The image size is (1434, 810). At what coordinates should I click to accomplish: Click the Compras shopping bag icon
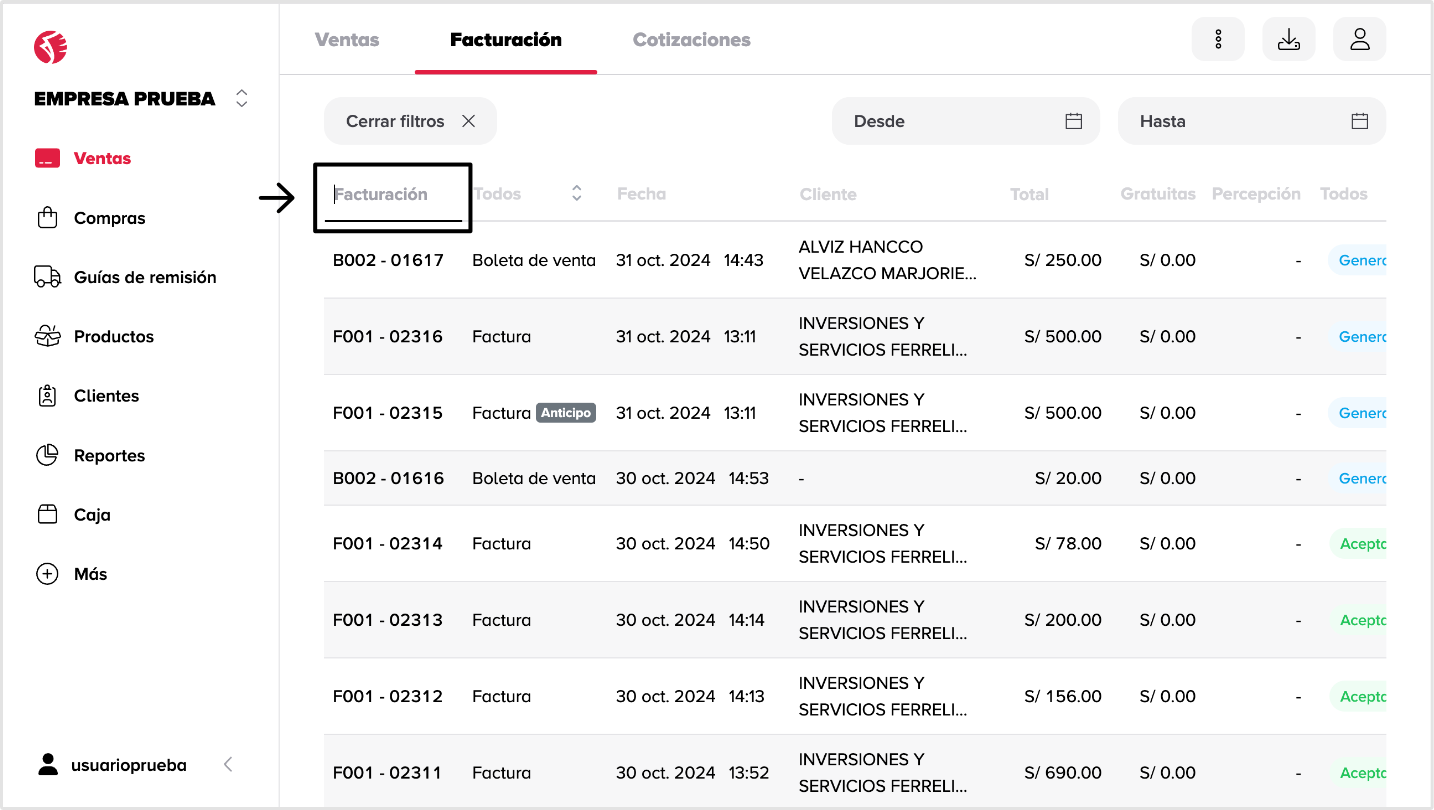(47, 218)
